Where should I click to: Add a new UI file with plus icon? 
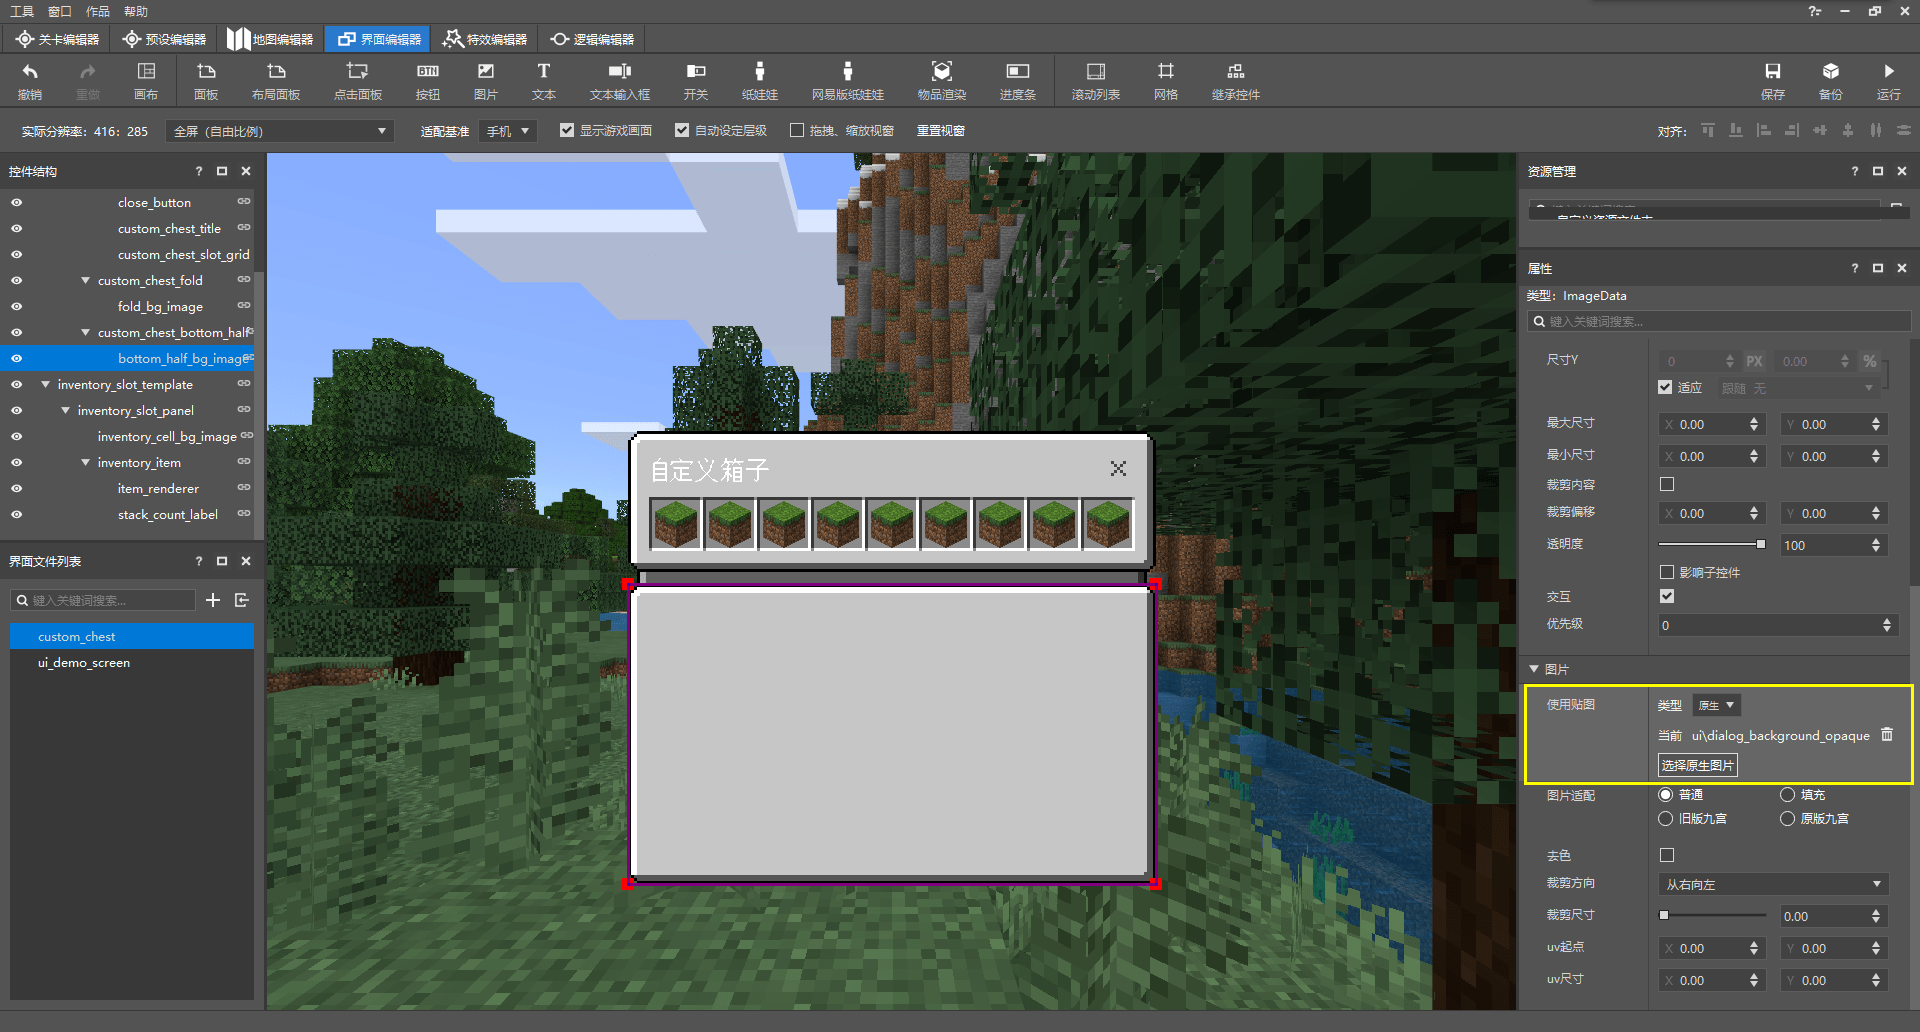pos(213,600)
